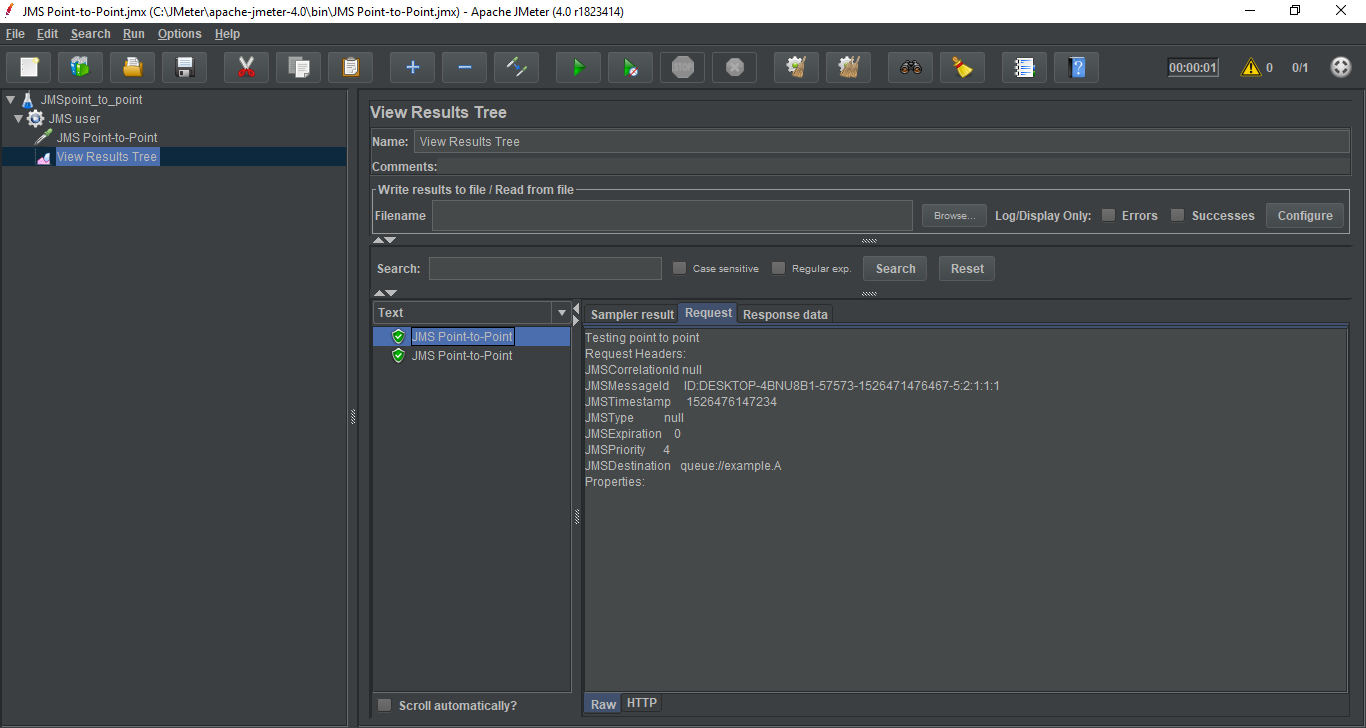Click into the Comments field
Screen dimensions: 1366x728
[x=894, y=167]
